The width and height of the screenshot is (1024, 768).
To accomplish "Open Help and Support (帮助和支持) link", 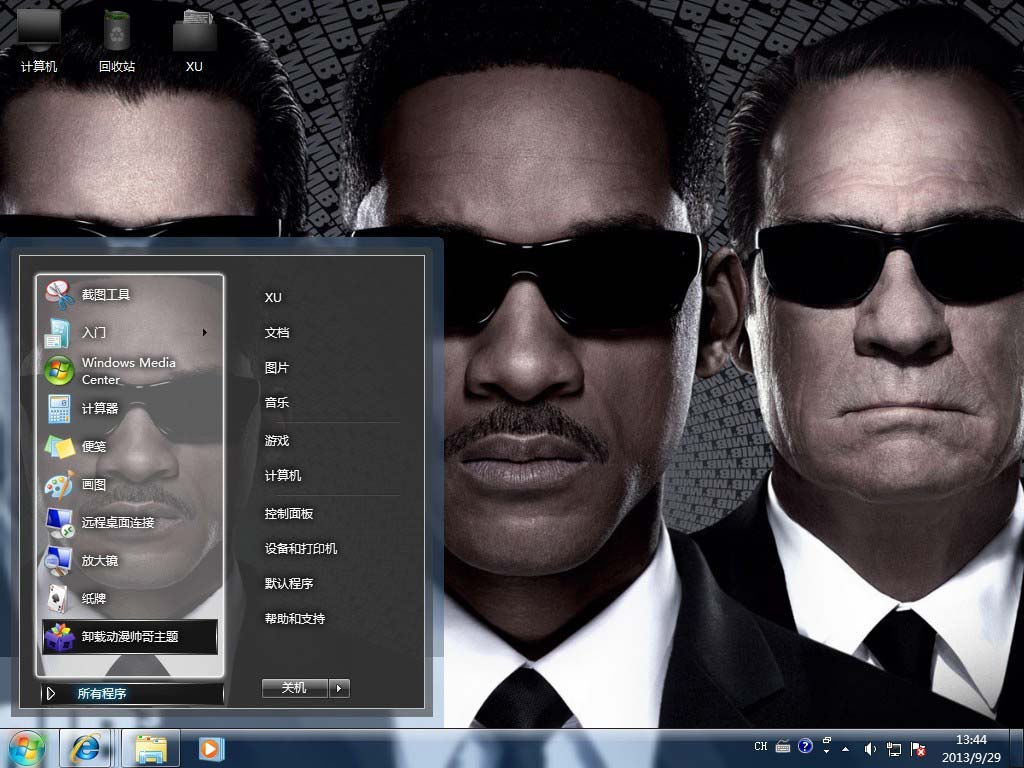I will tap(295, 619).
